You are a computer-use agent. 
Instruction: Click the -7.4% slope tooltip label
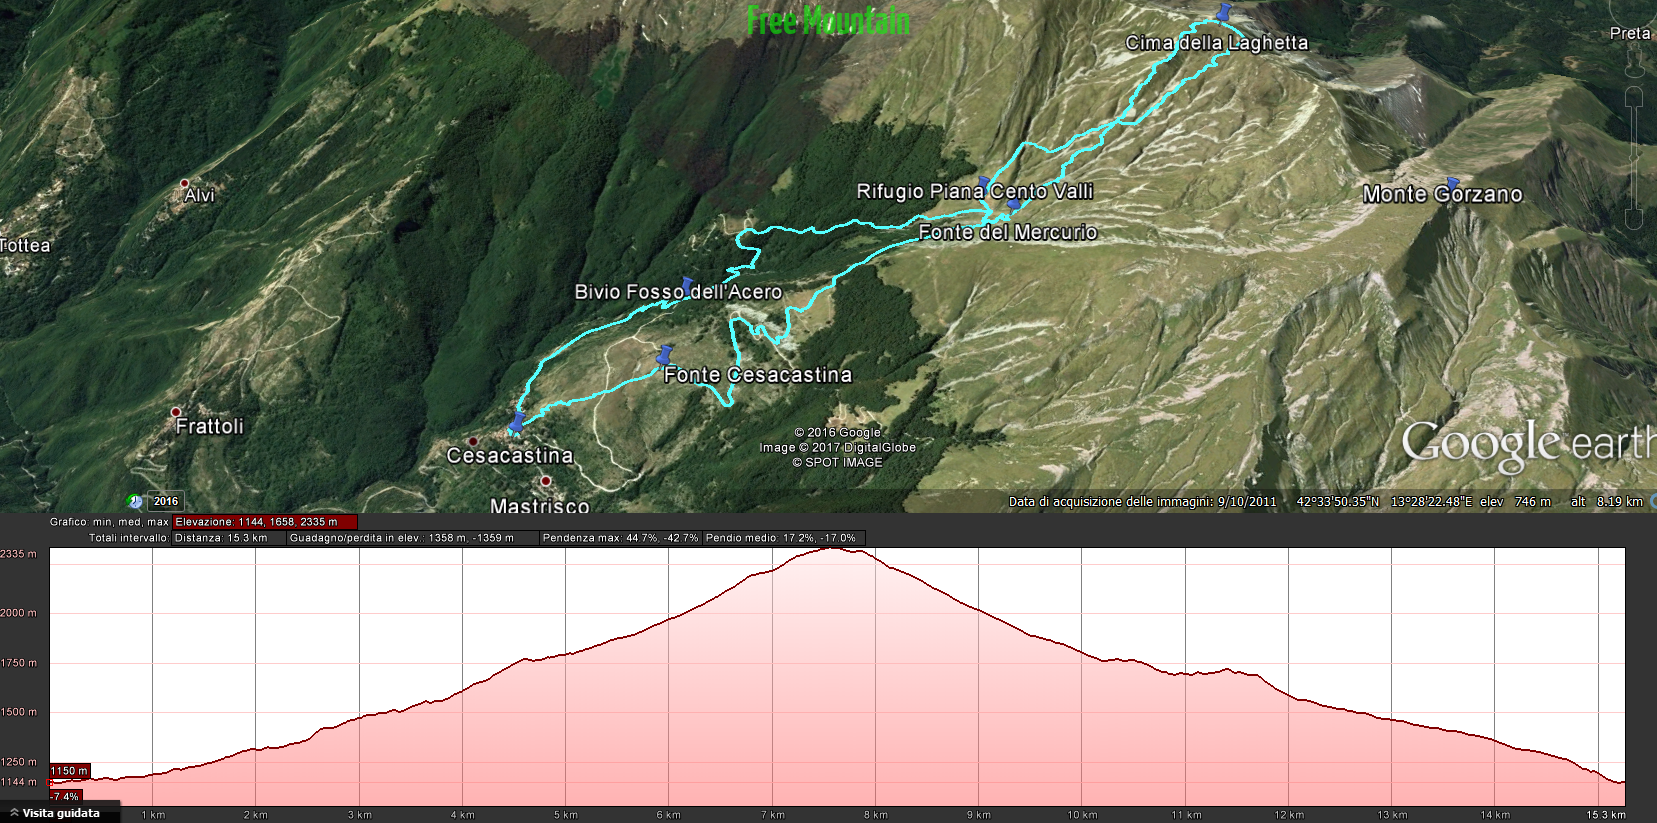click(x=66, y=797)
